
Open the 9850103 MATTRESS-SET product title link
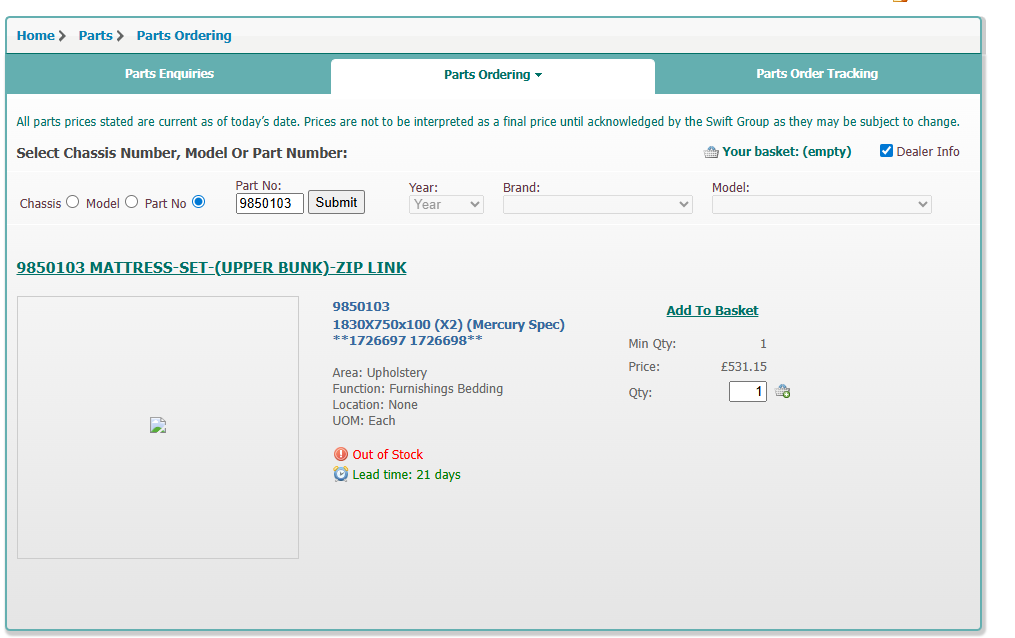(212, 268)
